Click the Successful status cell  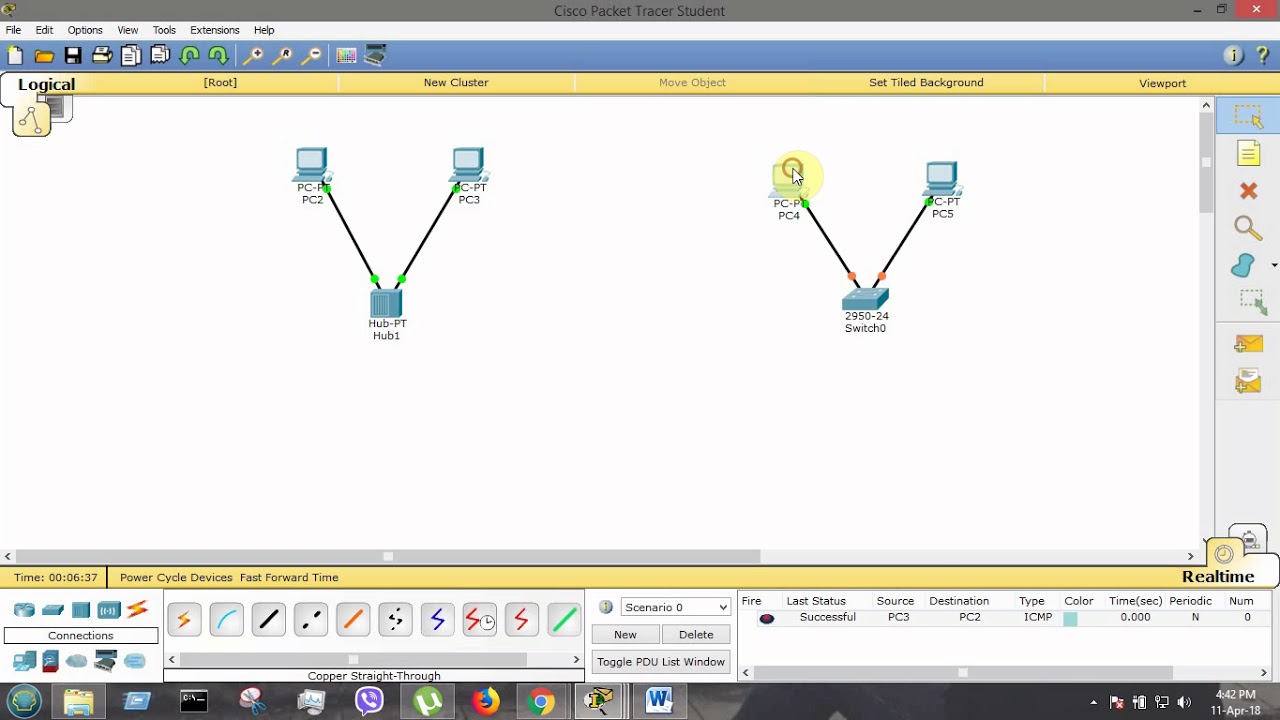point(827,618)
